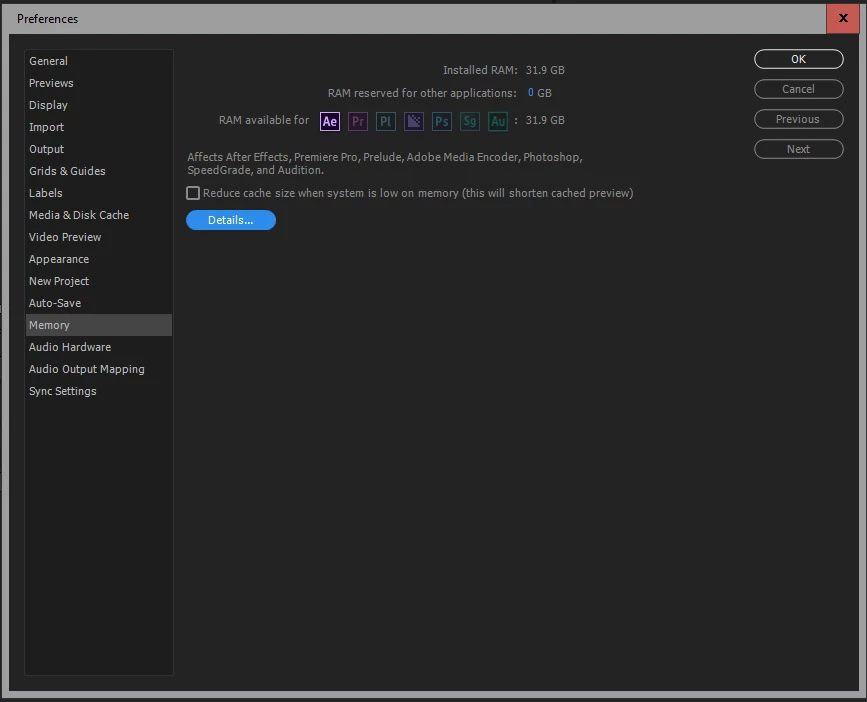Open Grids & Guides preferences
The image size is (867, 702).
(99, 171)
